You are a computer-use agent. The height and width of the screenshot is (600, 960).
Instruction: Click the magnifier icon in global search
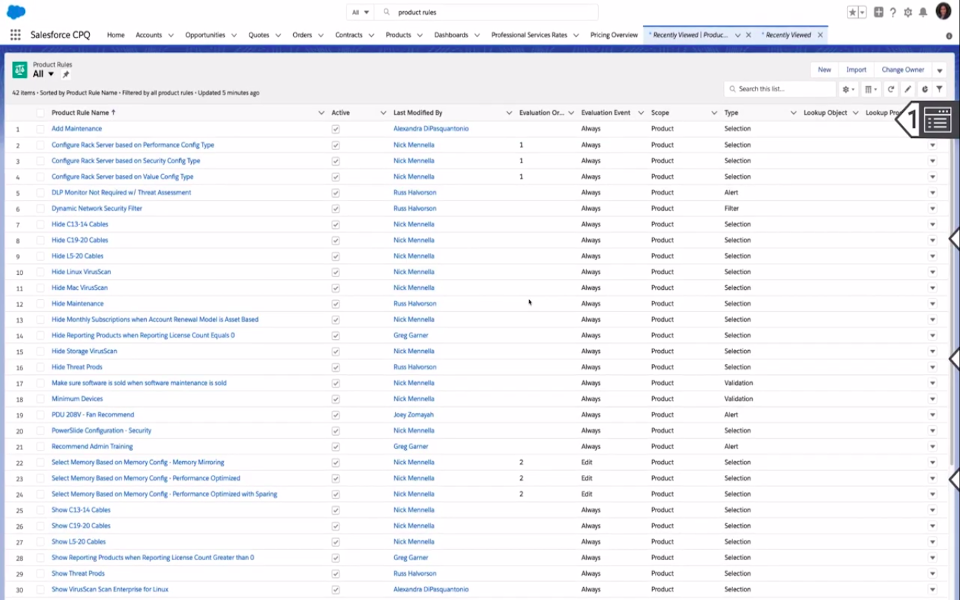coord(386,12)
